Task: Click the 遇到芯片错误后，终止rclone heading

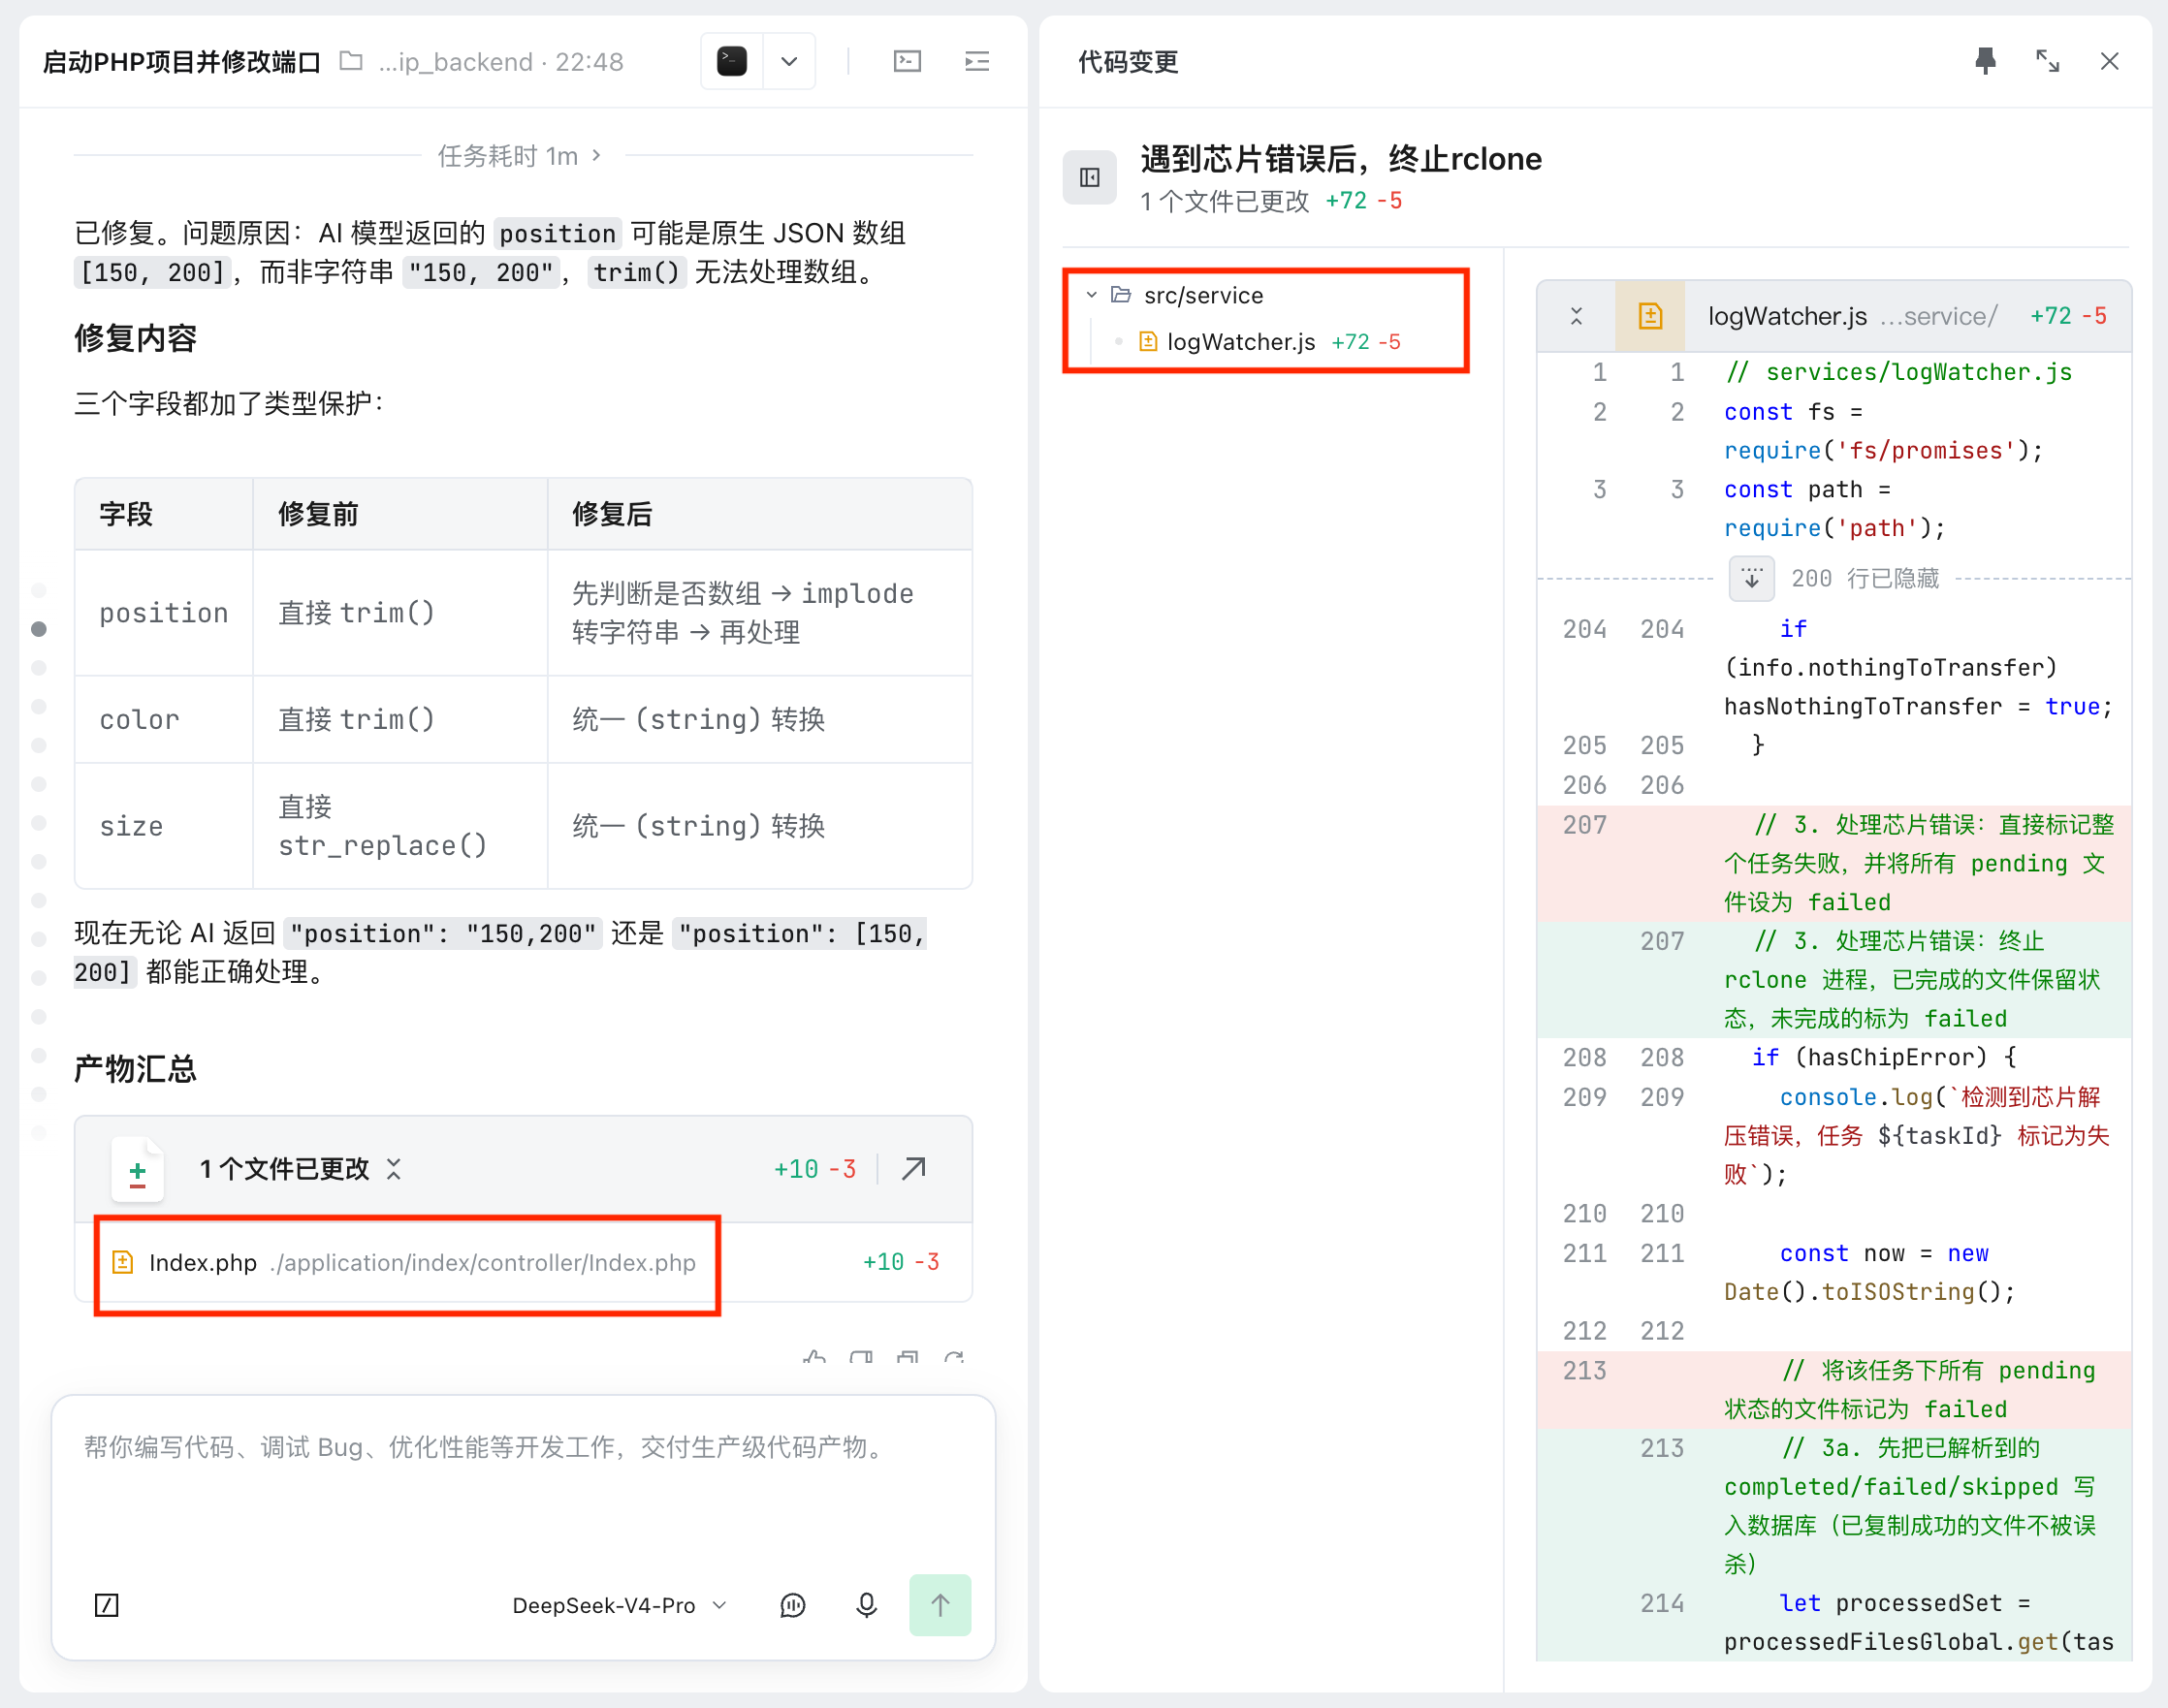Action: pyautogui.click(x=1341, y=159)
